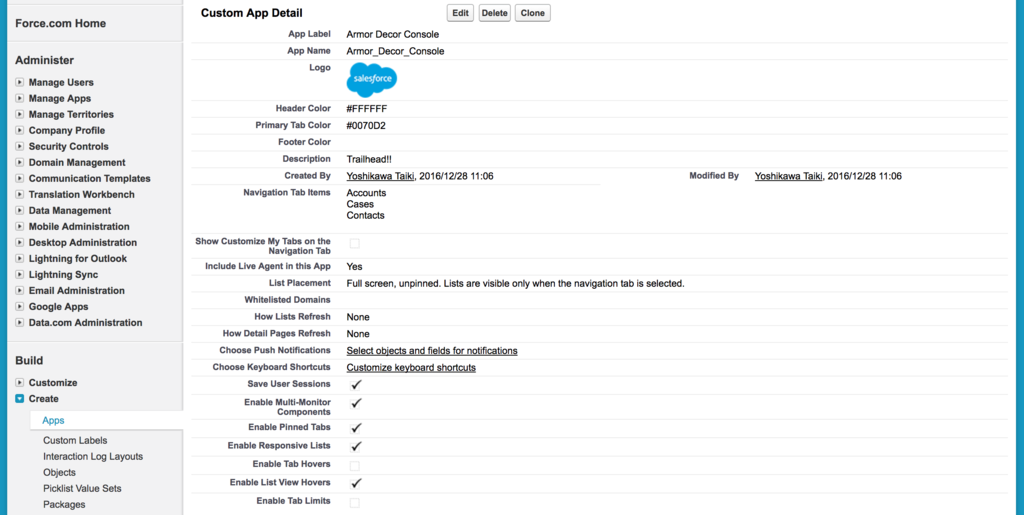This screenshot has width=1024, height=515.
Task: Open Interaction Log Layouts
Action: coord(93,457)
